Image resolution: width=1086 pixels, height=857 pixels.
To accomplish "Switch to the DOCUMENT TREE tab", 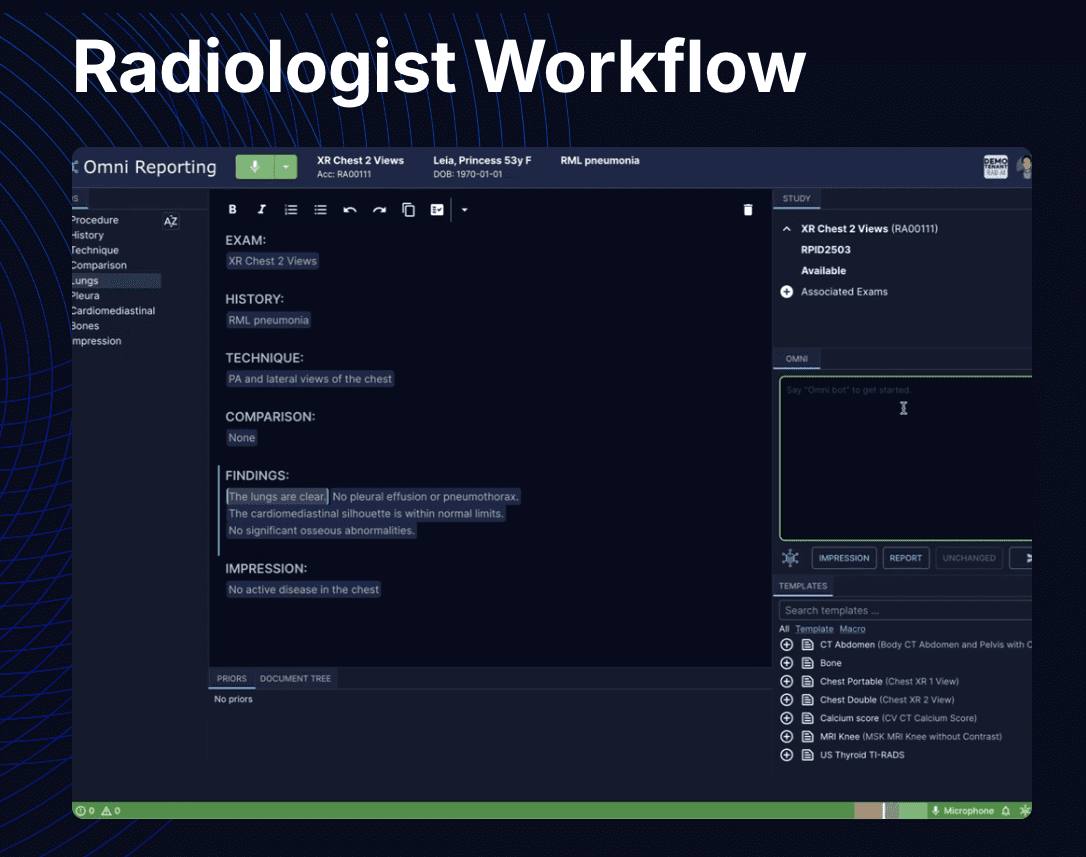I will [295, 678].
